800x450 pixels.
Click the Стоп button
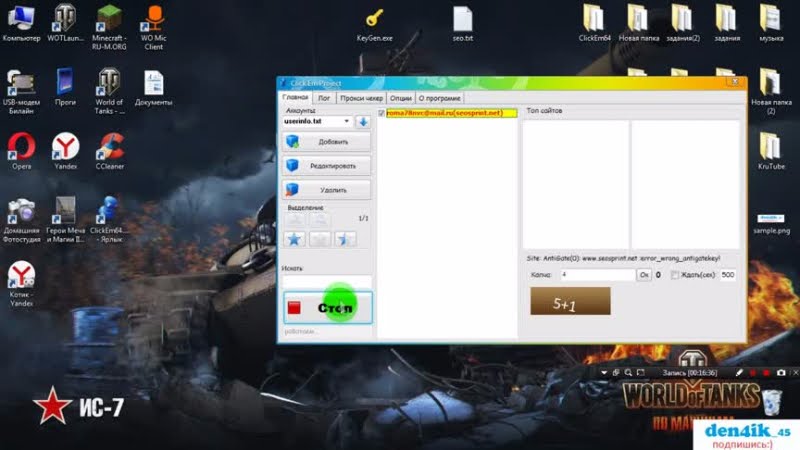point(328,308)
